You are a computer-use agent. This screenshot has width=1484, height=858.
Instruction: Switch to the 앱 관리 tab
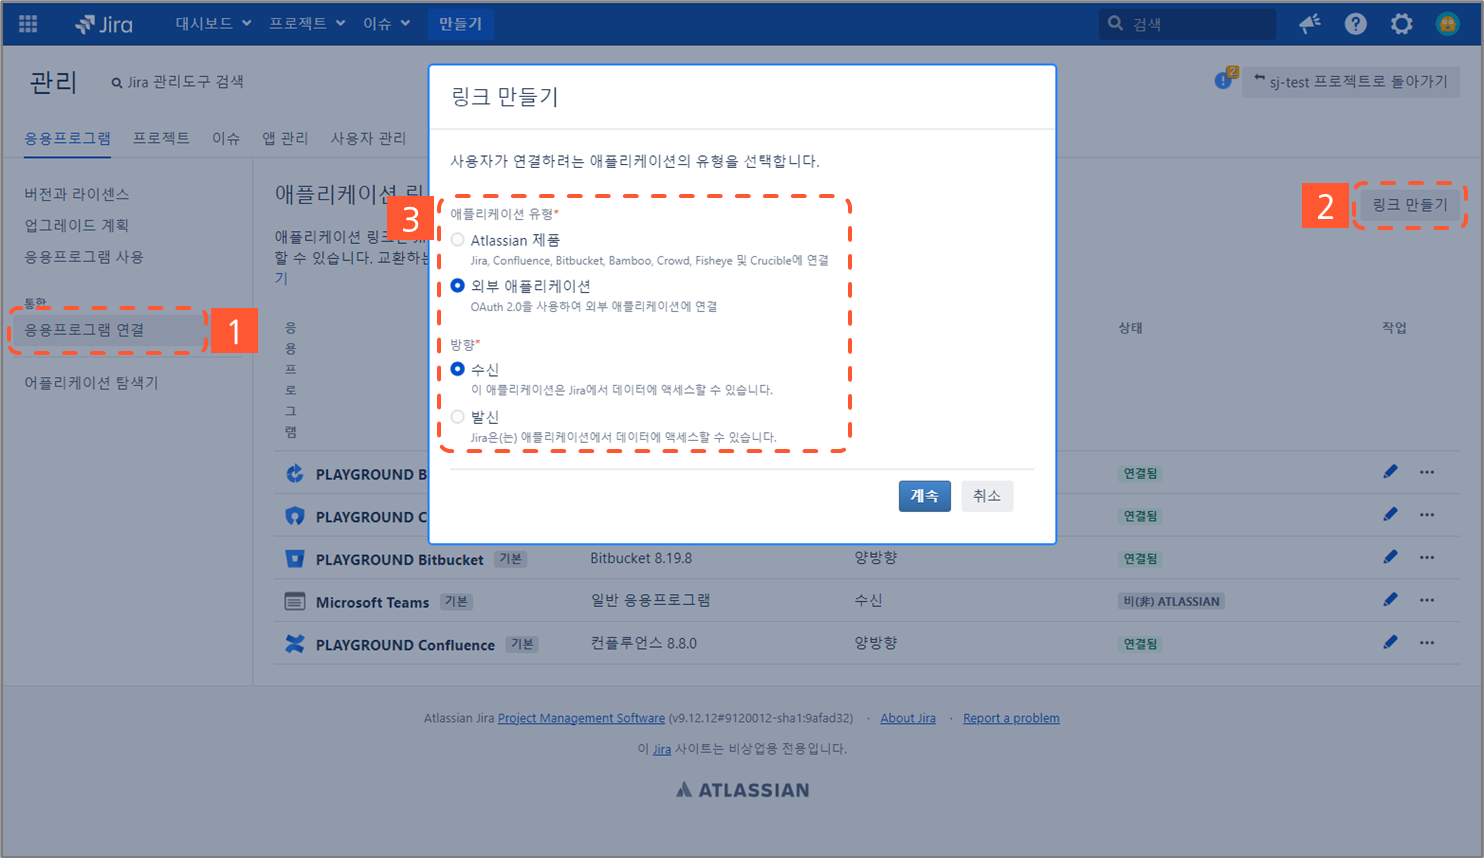coord(285,138)
